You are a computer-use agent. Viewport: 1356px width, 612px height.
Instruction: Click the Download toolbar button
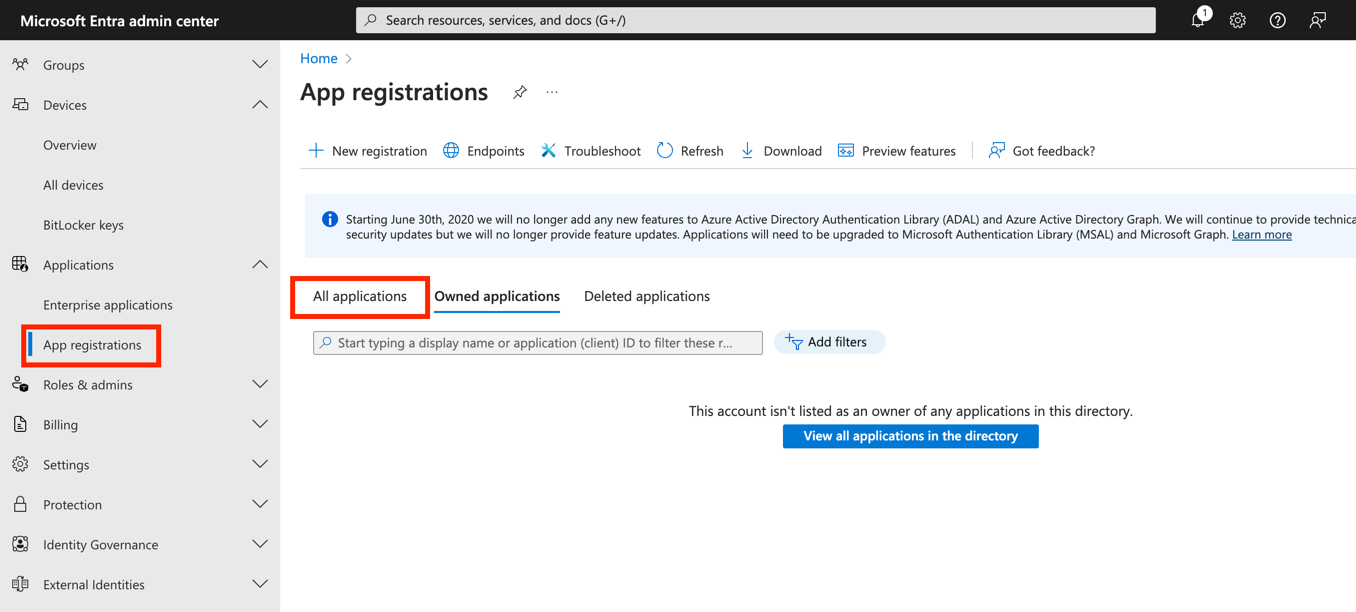[x=781, y=151]
